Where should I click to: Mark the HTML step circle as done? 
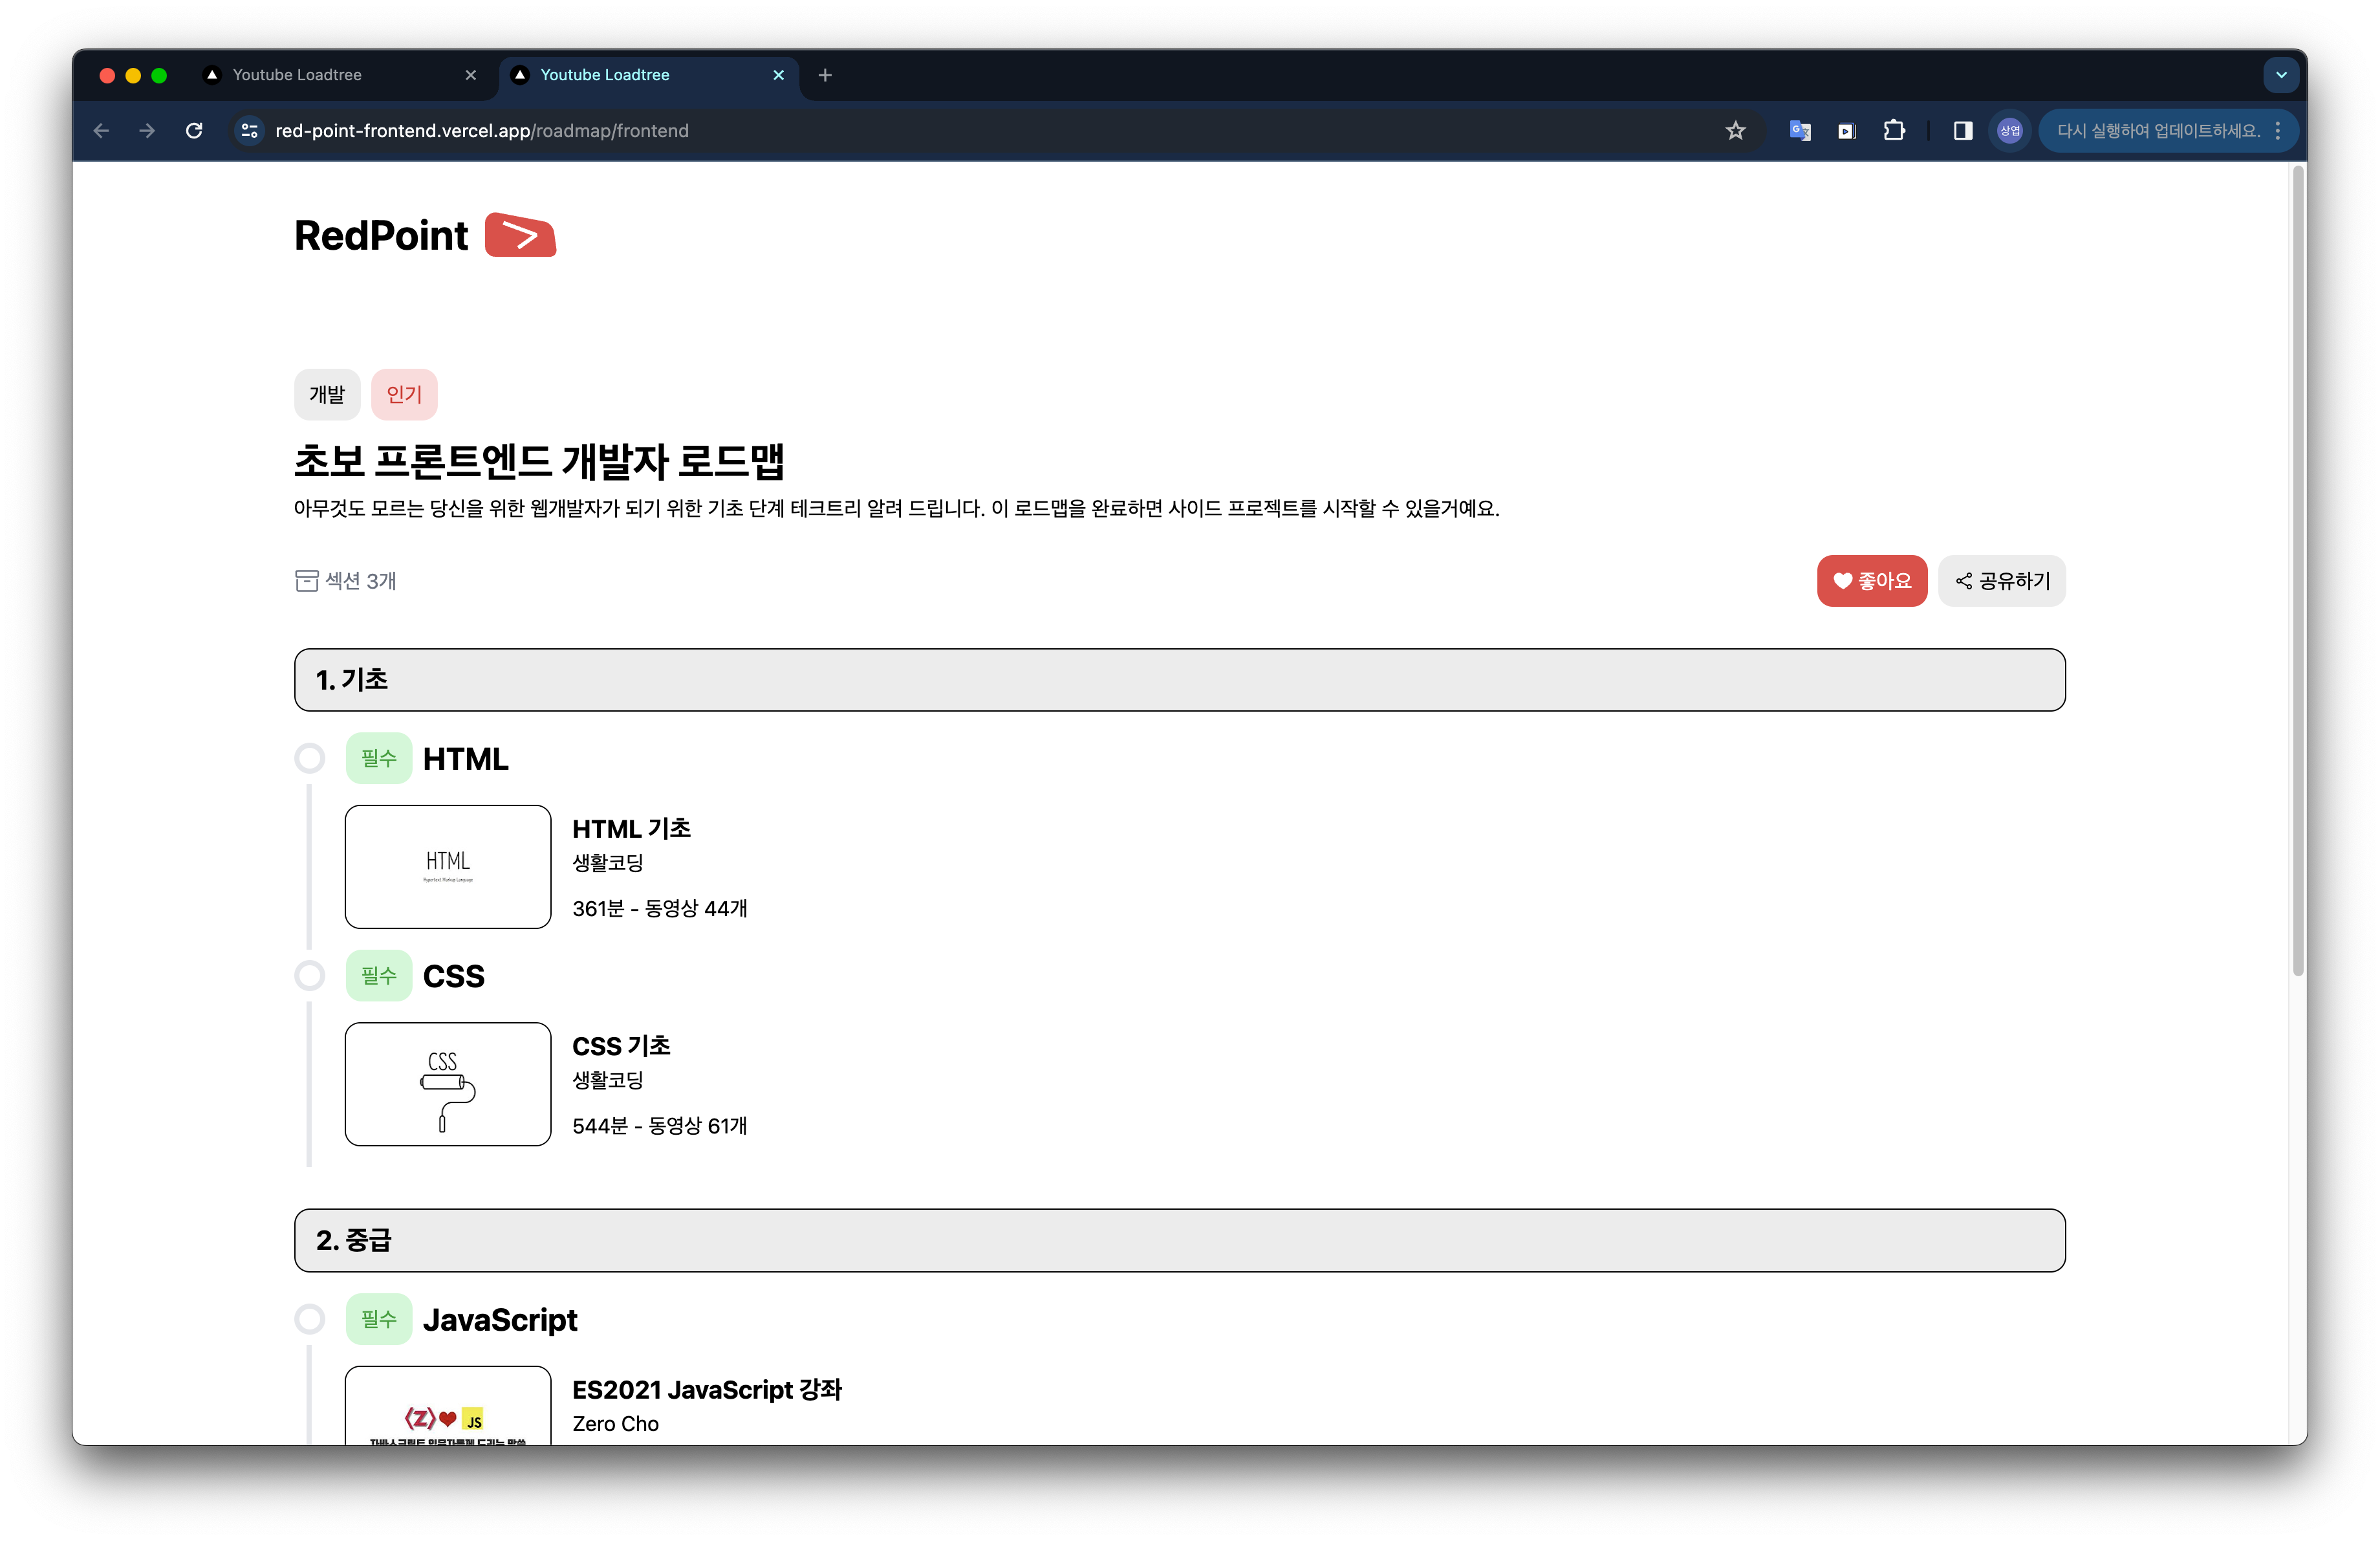[310, 758]
